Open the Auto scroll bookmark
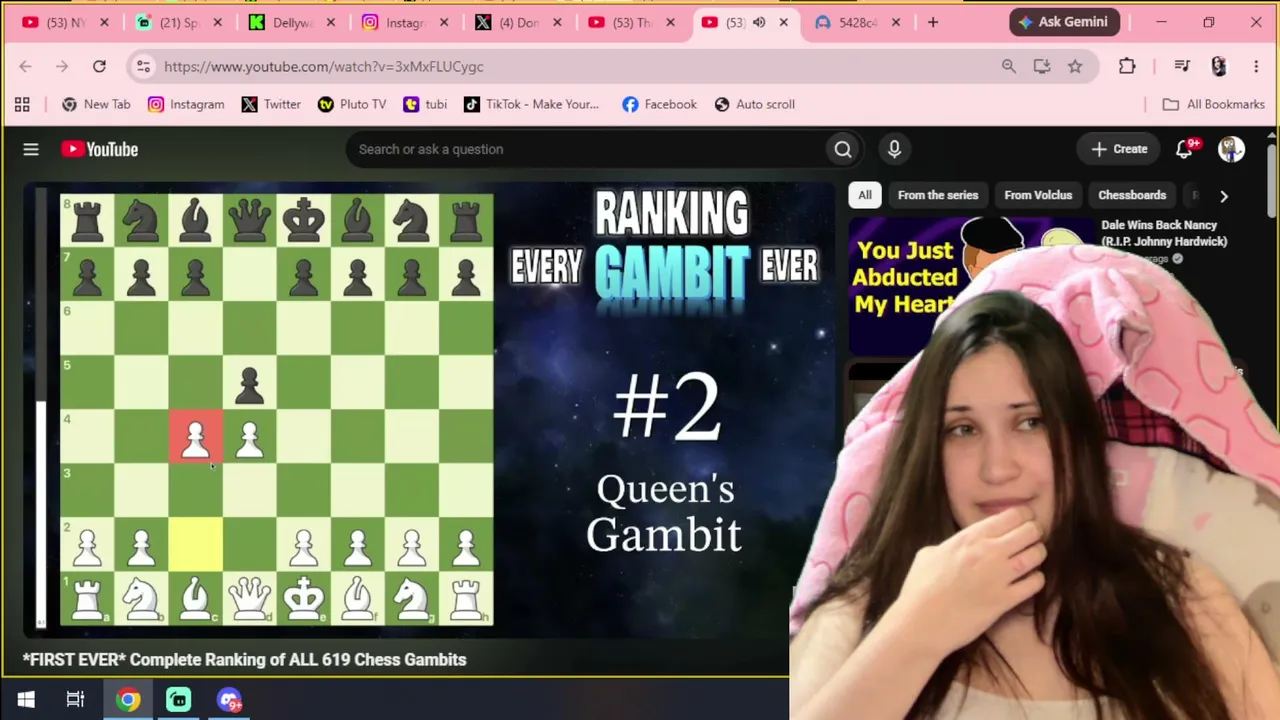 coord(755,104)
